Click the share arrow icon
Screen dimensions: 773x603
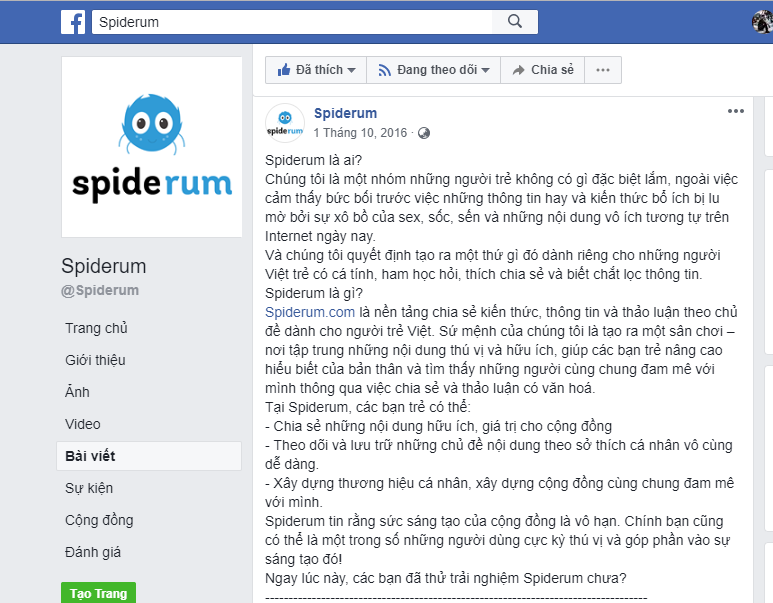(x=518, y=70)
